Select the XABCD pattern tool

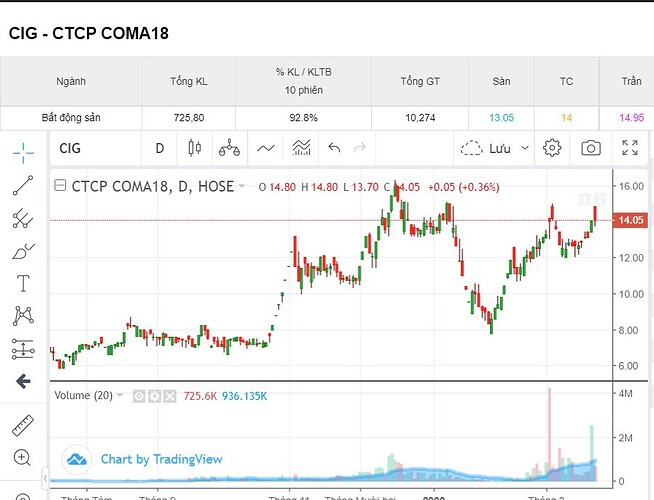coord(23,316)
